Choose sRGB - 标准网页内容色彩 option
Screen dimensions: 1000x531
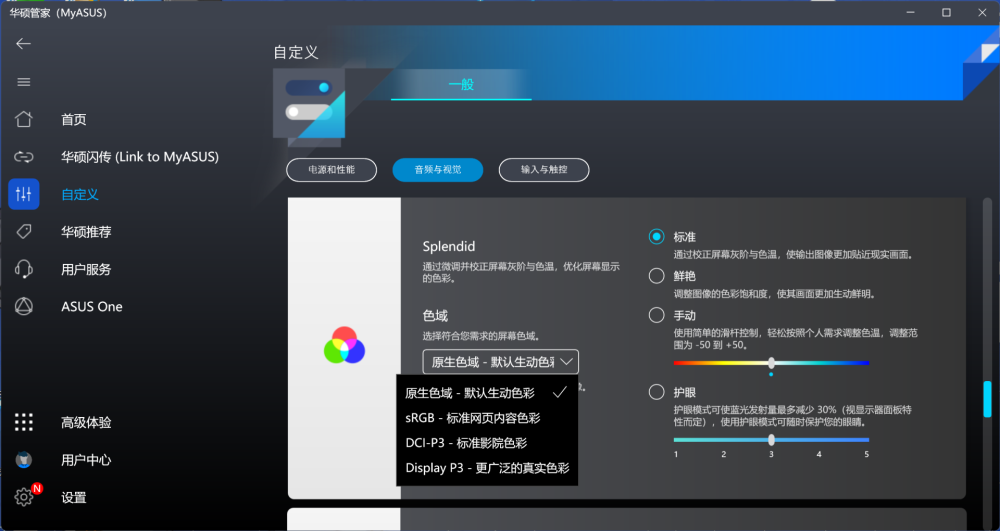487,418
